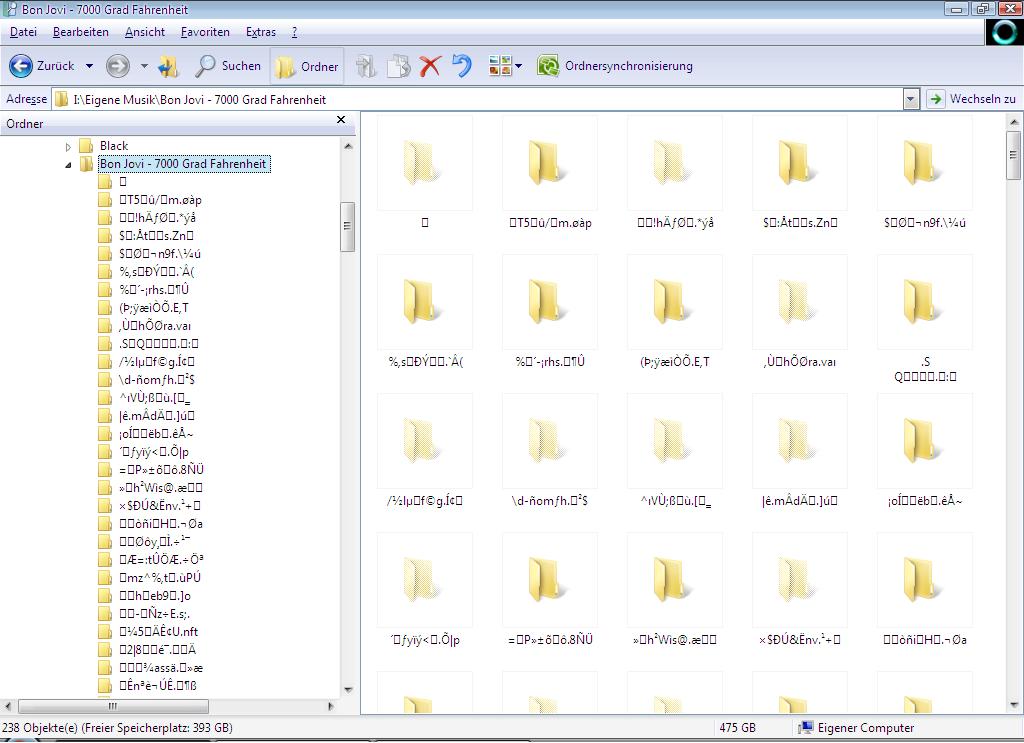Expand the Black folder in tree
Screen dimensions: 1024x743
pyautogui.click(x=68, y=146)
